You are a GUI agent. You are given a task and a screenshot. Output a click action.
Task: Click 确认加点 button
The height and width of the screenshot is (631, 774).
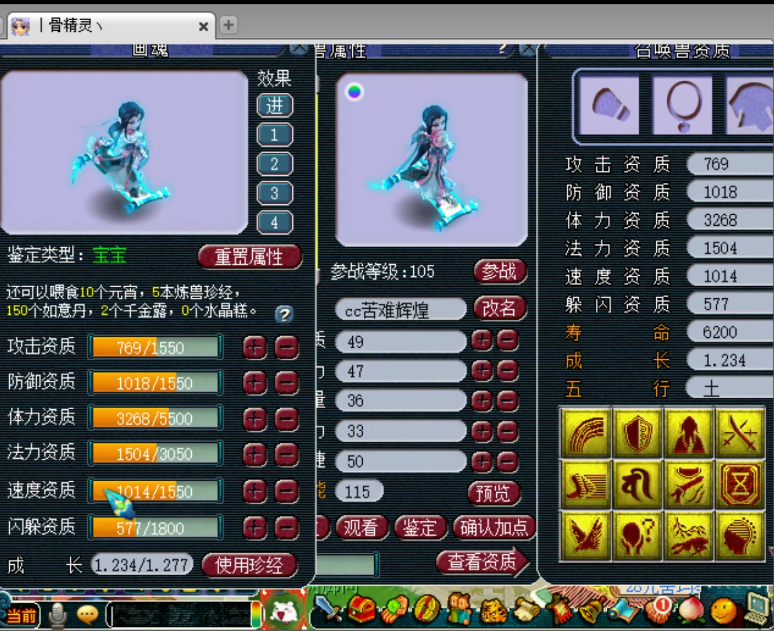click(494, 527)
